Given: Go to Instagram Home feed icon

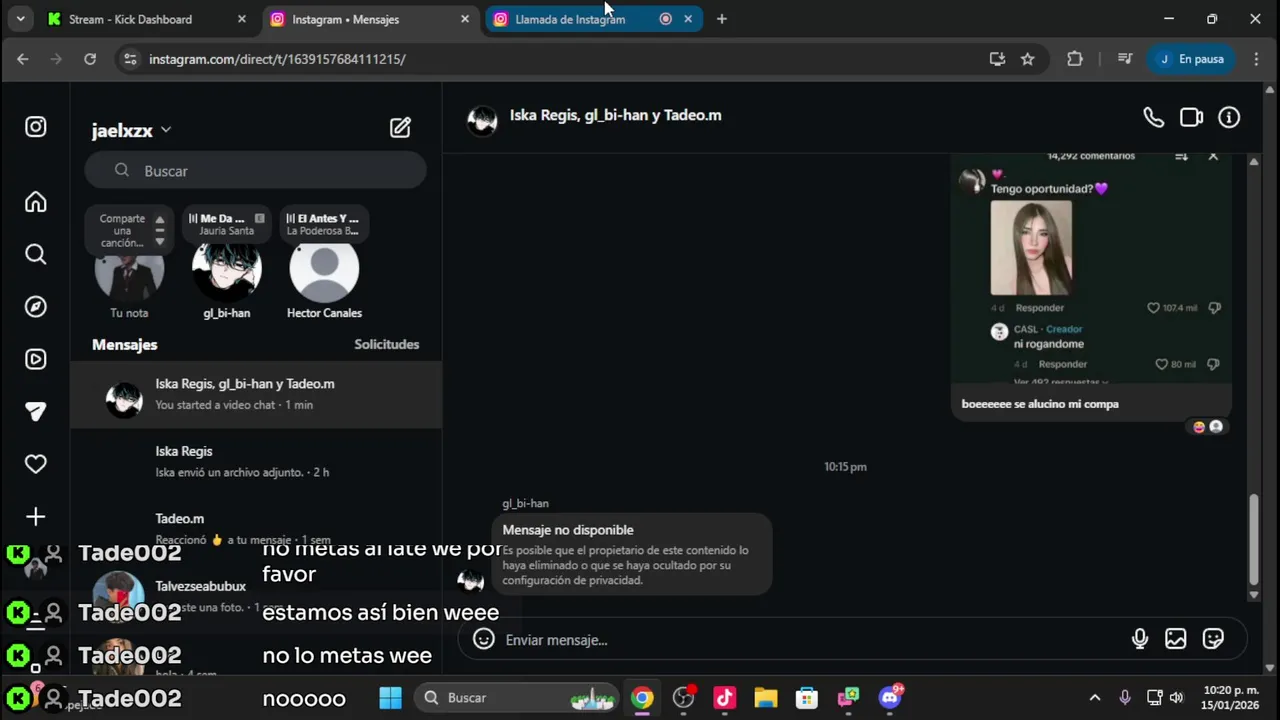Looking at the screenshot, I should (36, 202).
